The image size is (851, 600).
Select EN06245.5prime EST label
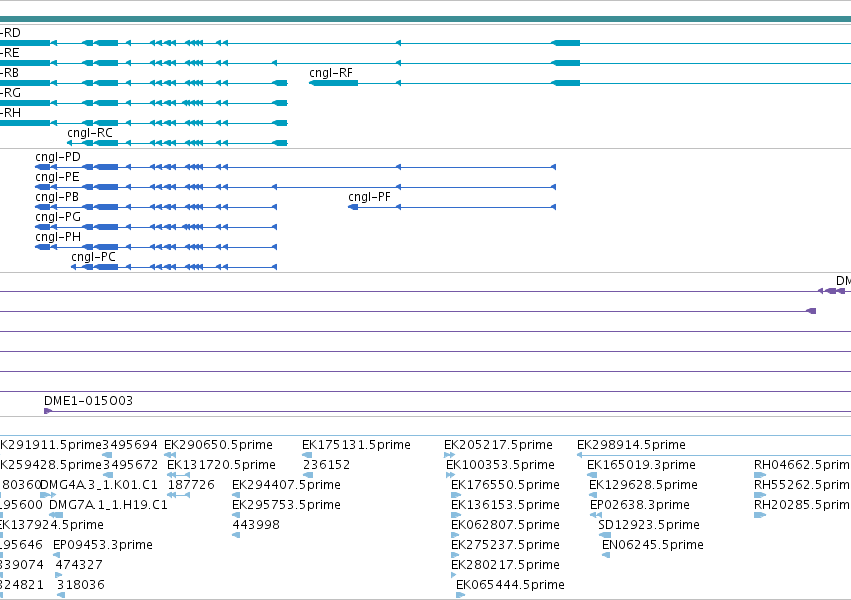[653, 545]
